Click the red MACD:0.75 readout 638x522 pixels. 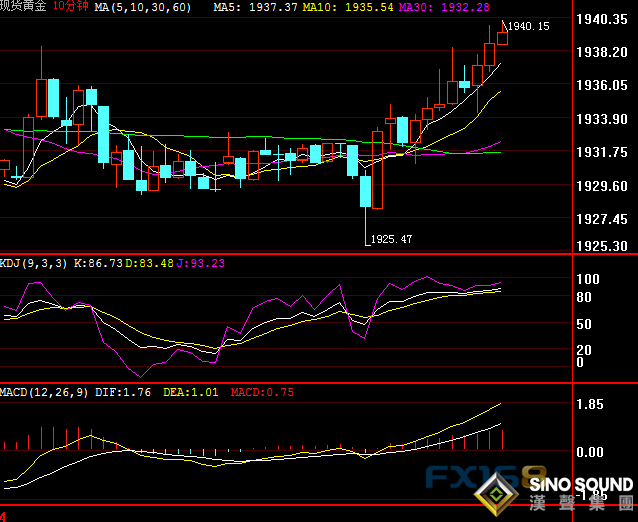point(262,393)
